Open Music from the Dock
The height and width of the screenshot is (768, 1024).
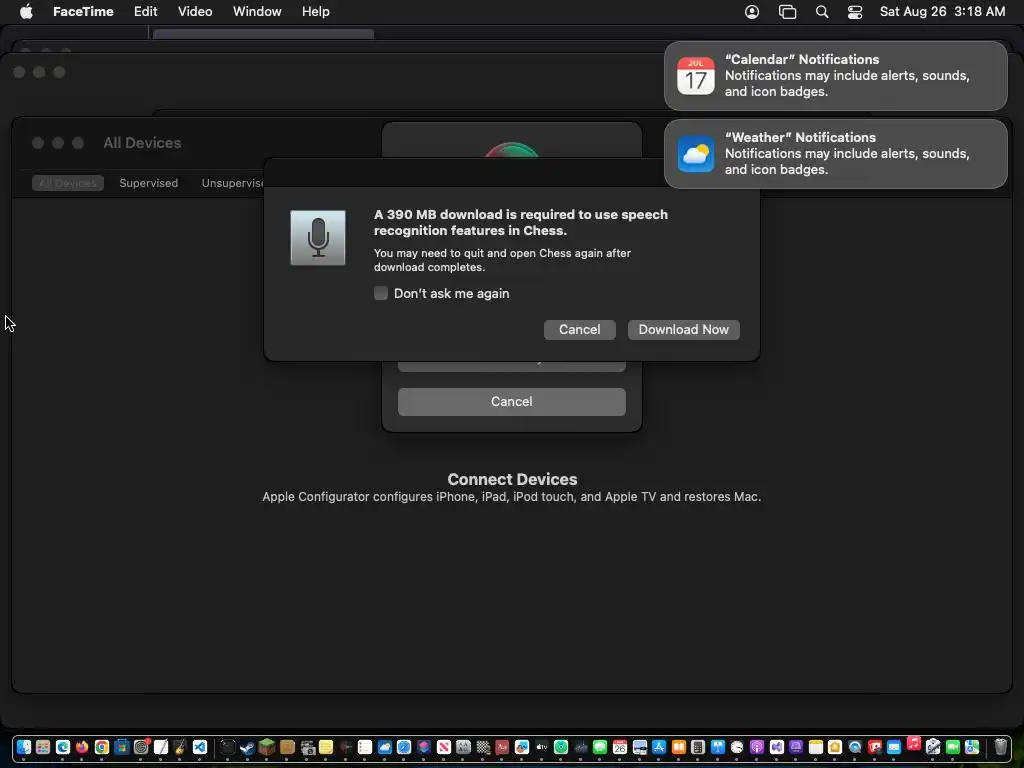(914, 743)
